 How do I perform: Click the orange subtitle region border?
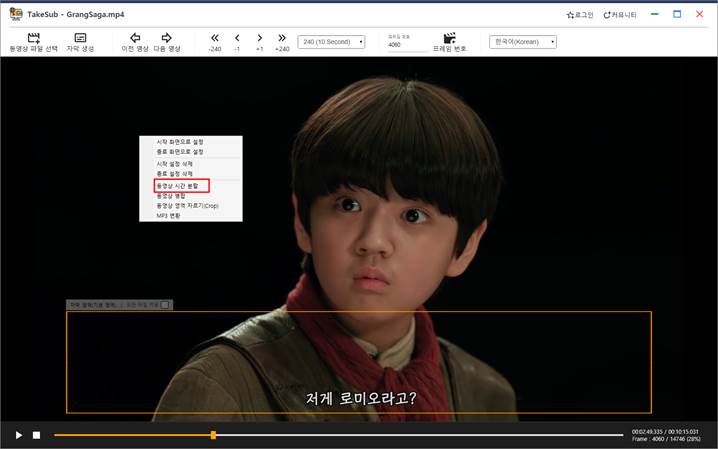tap(359, 312)
